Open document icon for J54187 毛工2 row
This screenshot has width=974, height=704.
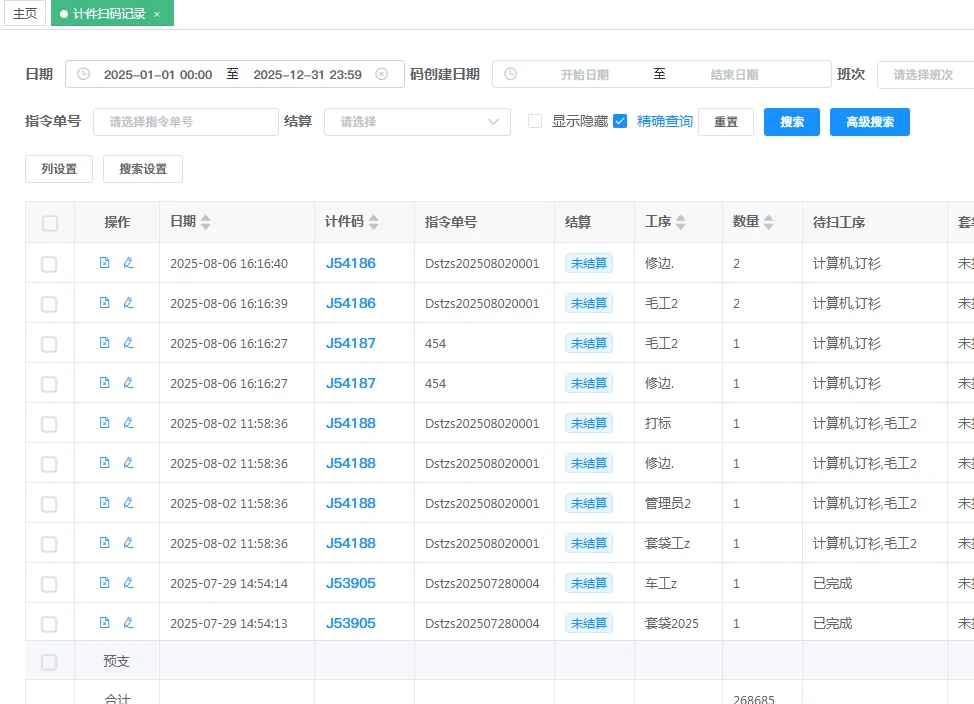click(104, 343)
